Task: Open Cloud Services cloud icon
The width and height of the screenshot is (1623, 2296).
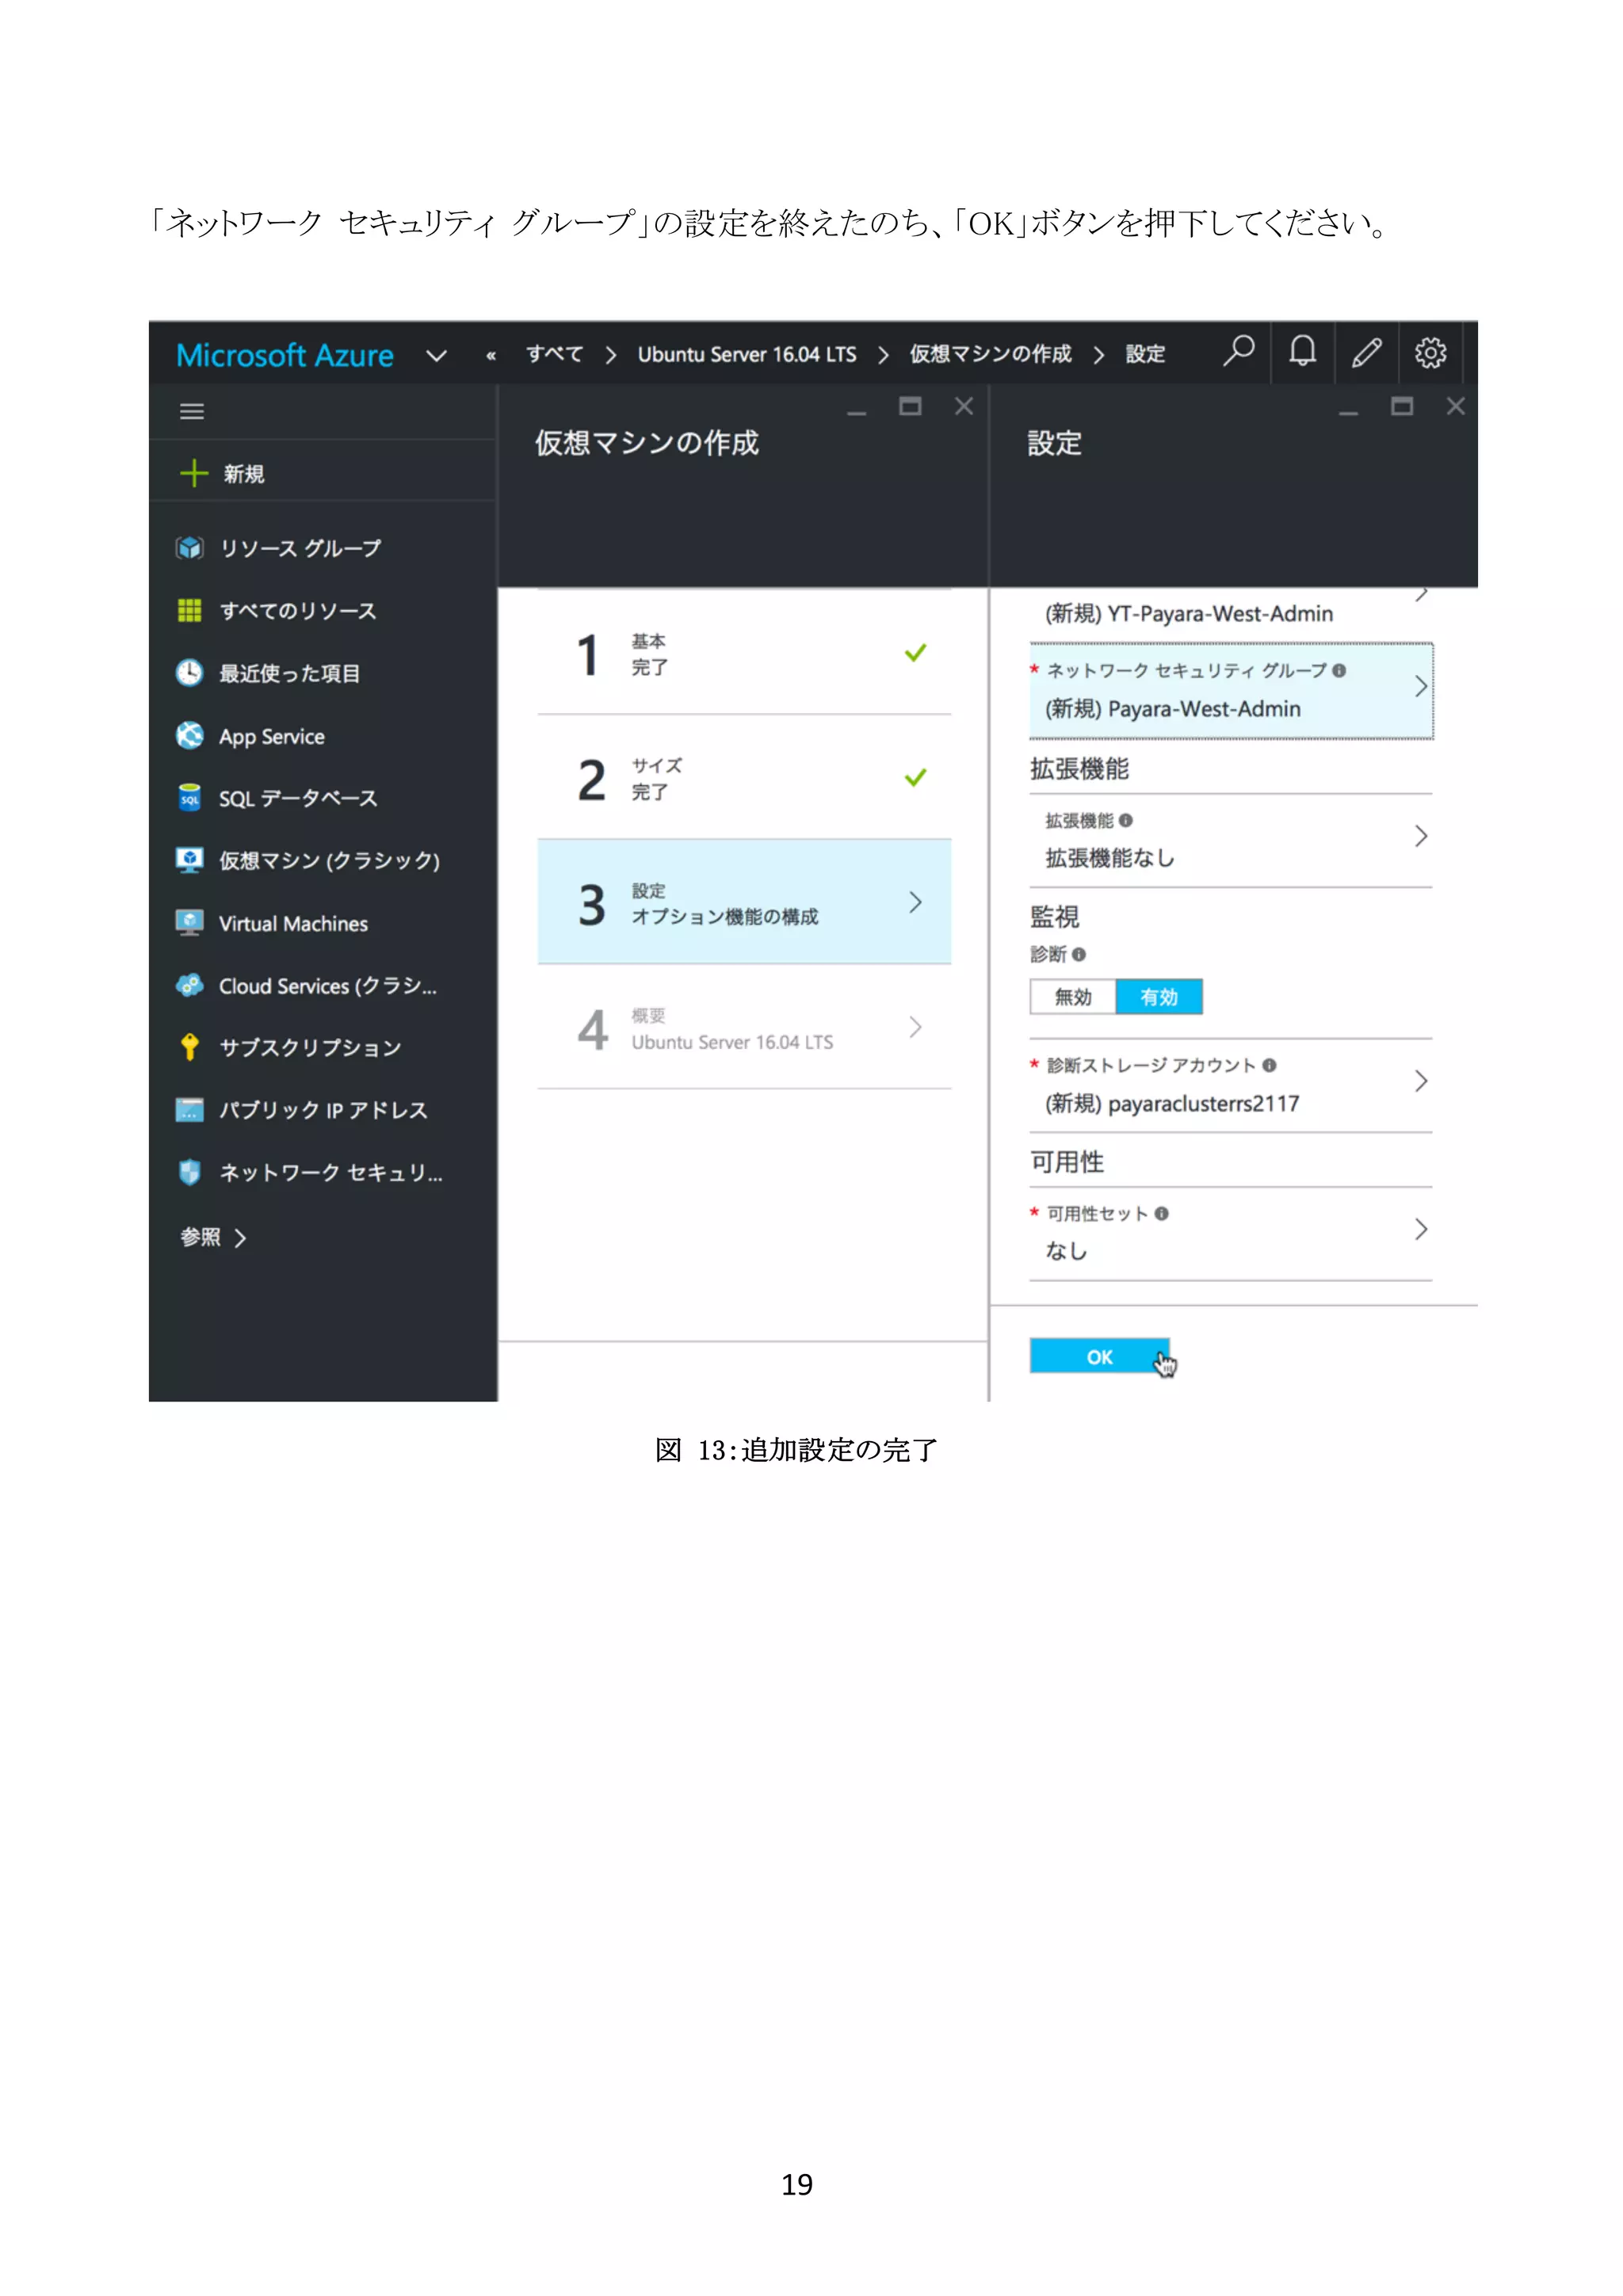Action: [x=189, y=985]
